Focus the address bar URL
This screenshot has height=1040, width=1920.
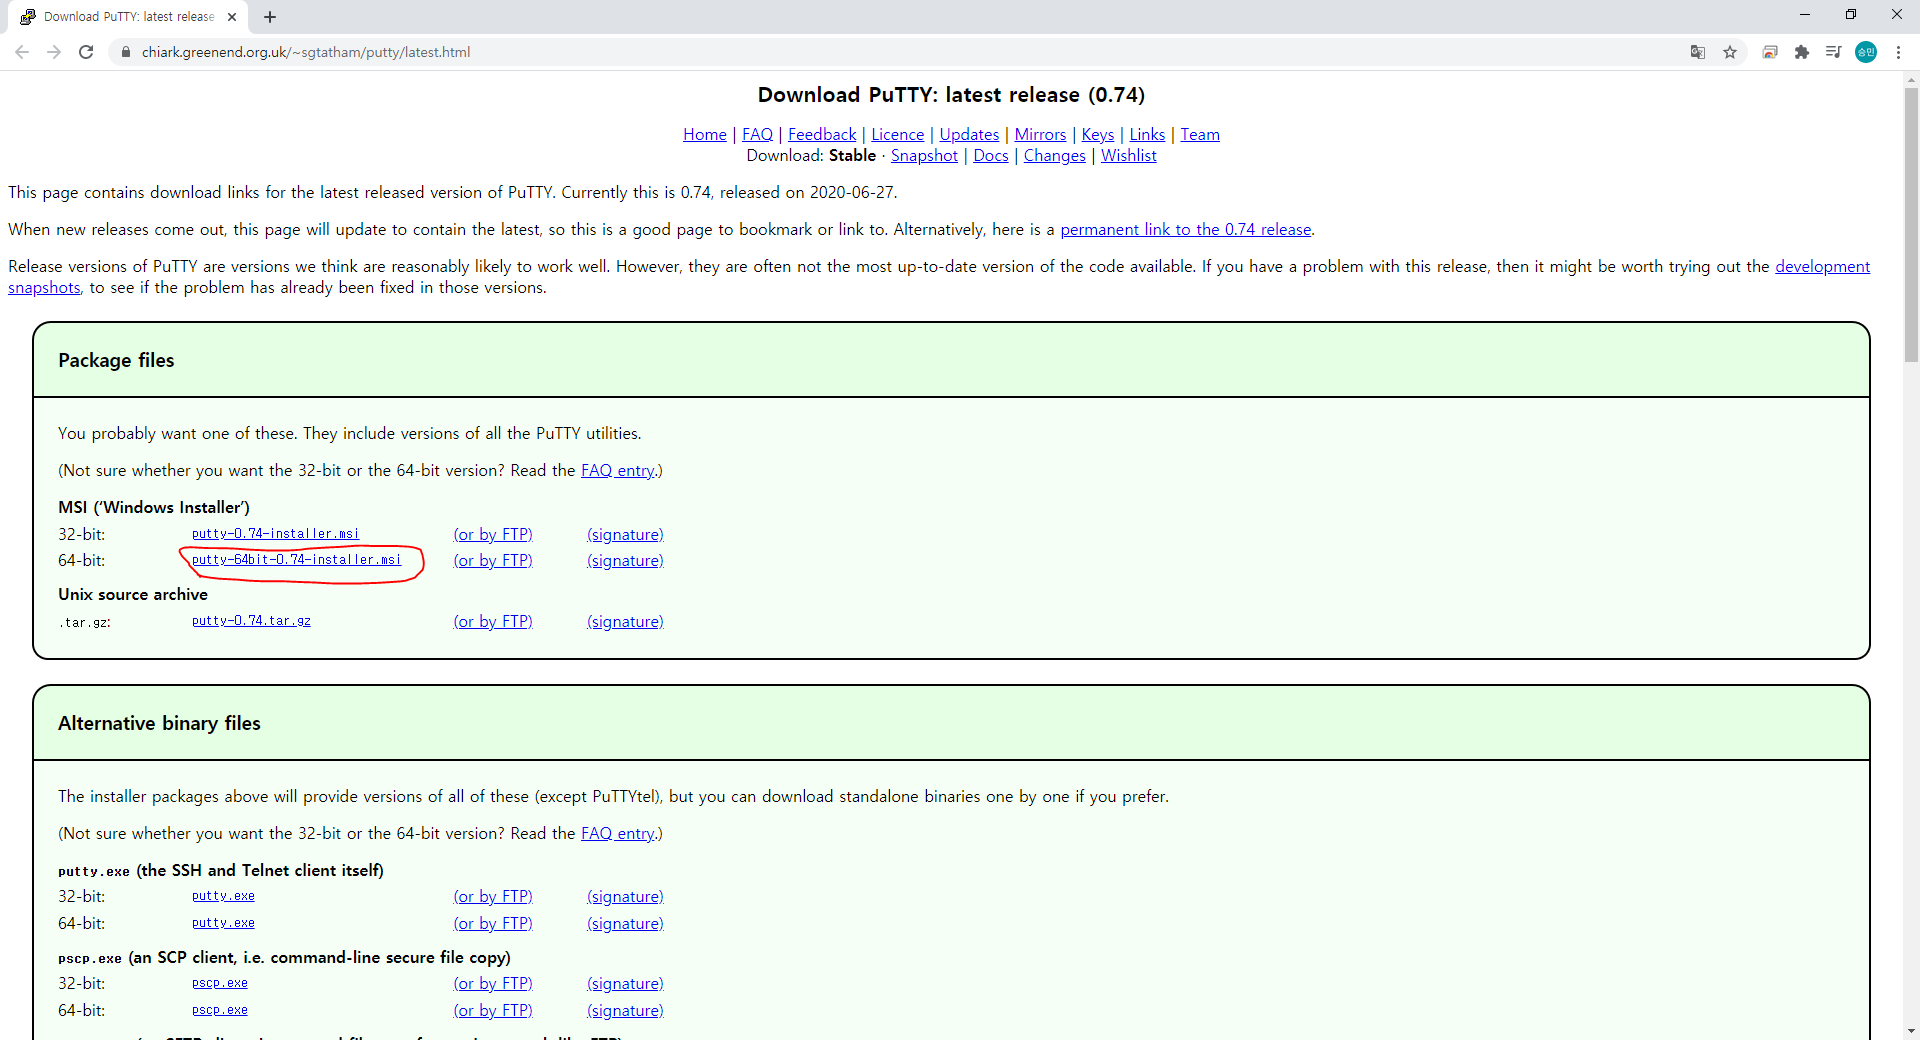coord(306,52)
